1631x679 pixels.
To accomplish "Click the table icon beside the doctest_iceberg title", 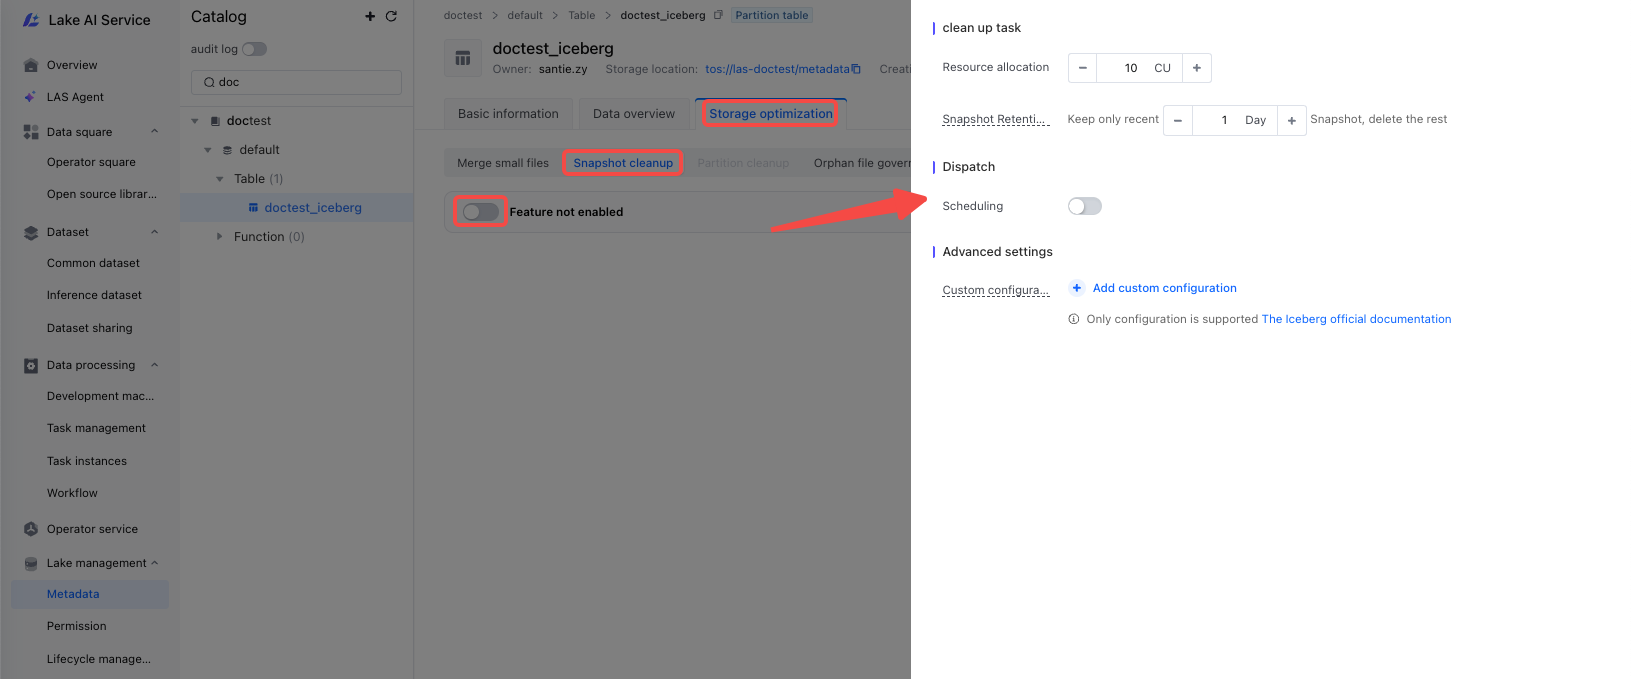I will [463, 58].
